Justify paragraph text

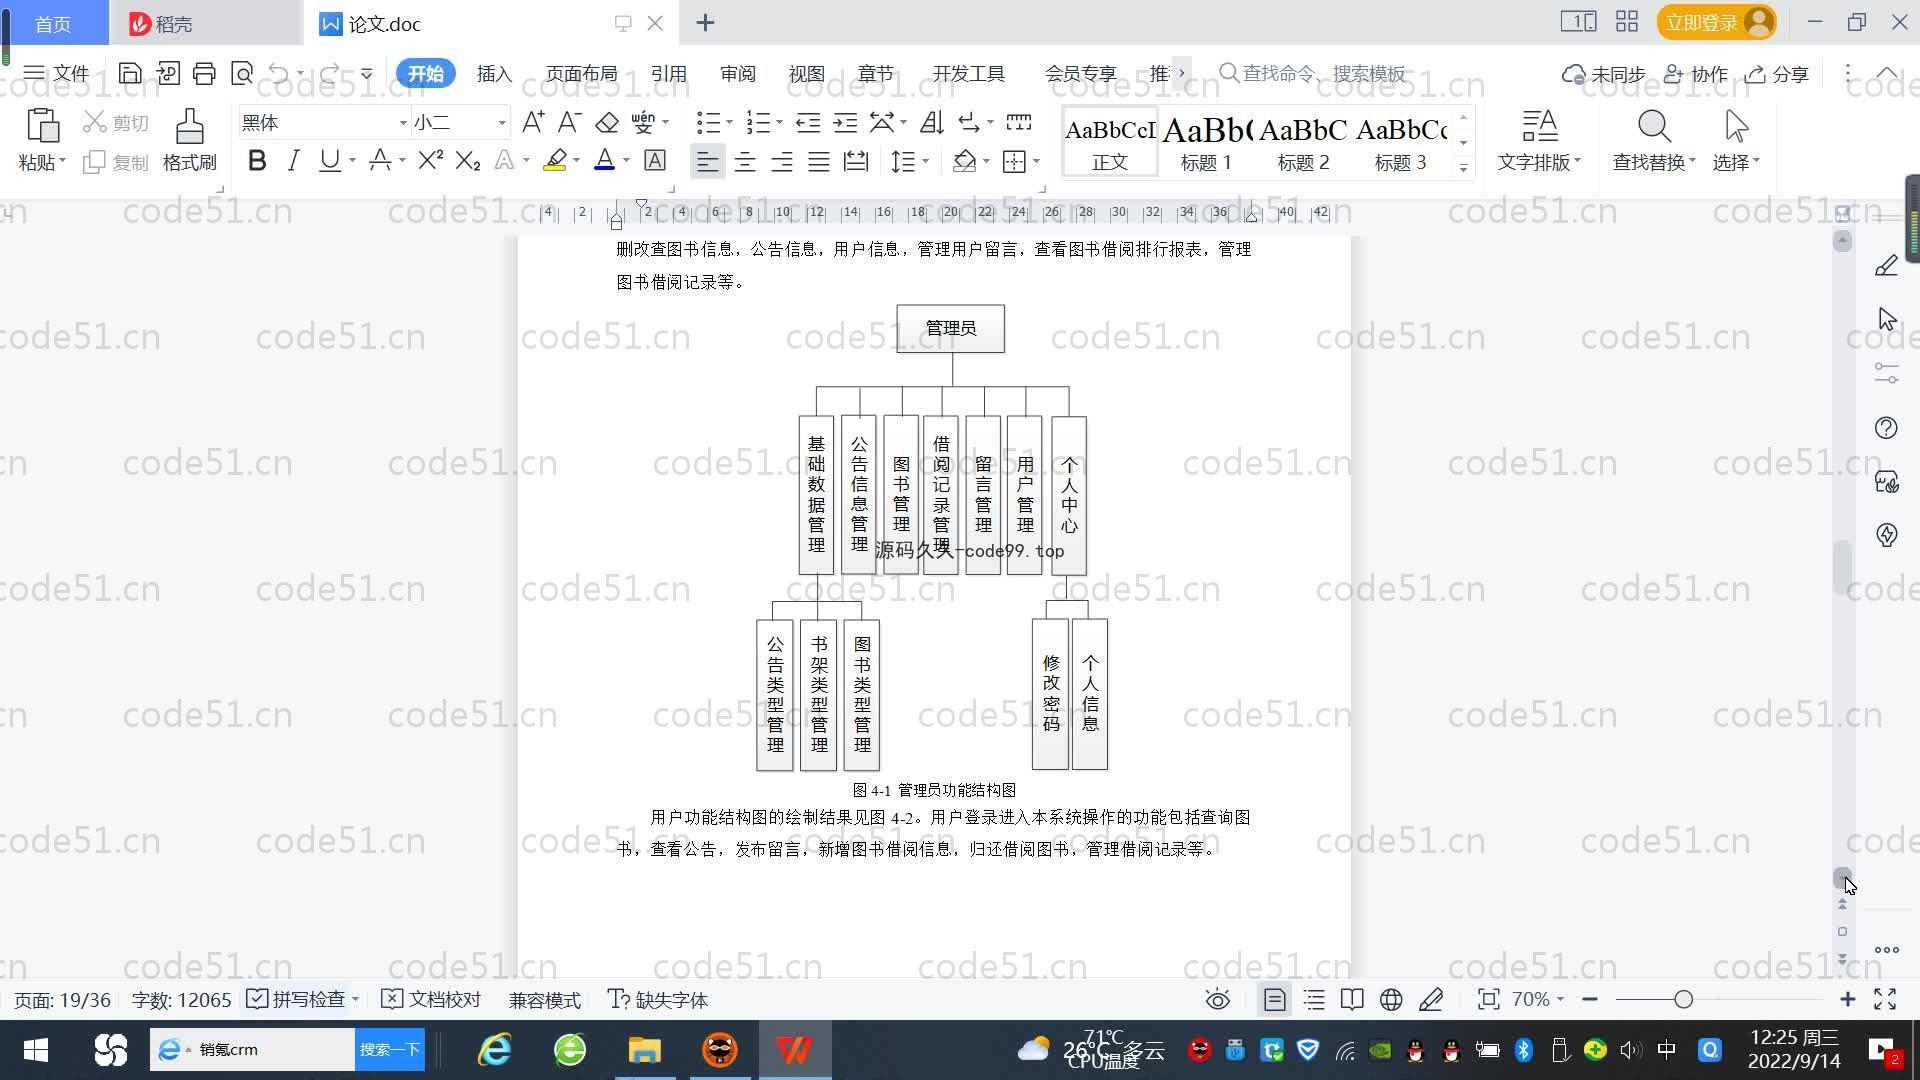[x=819, y=161]
